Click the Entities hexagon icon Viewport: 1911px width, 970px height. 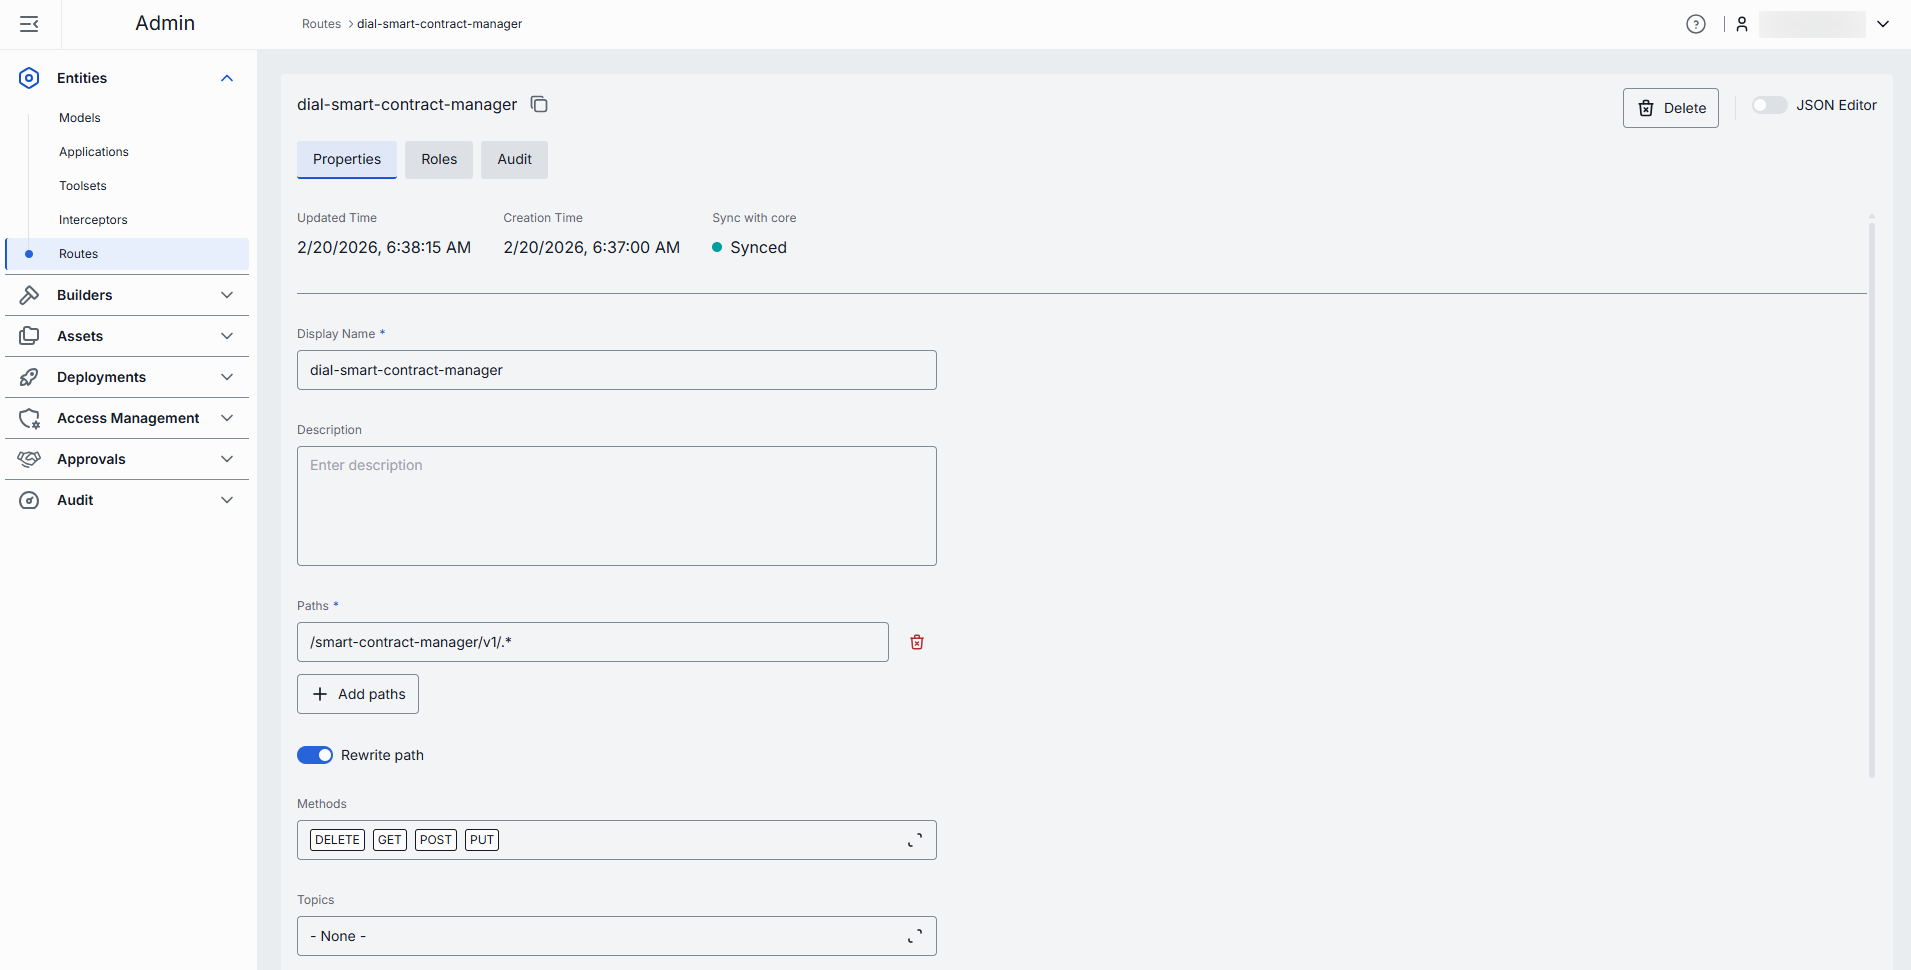point(29,78)
